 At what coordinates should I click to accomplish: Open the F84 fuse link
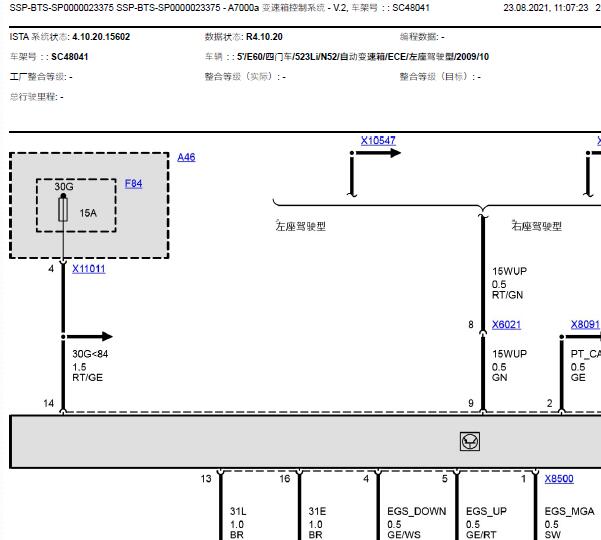pyautogui.click(x=133, y=184)
